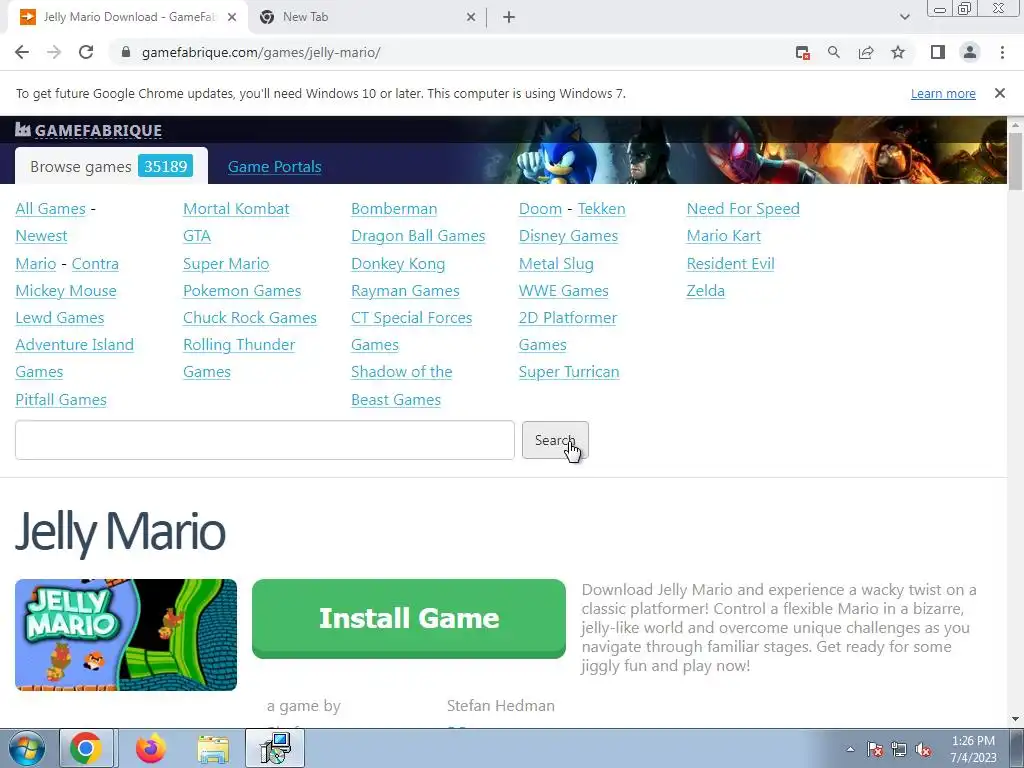
Task: Open the Windows Start menu
Action: point(26,748)
